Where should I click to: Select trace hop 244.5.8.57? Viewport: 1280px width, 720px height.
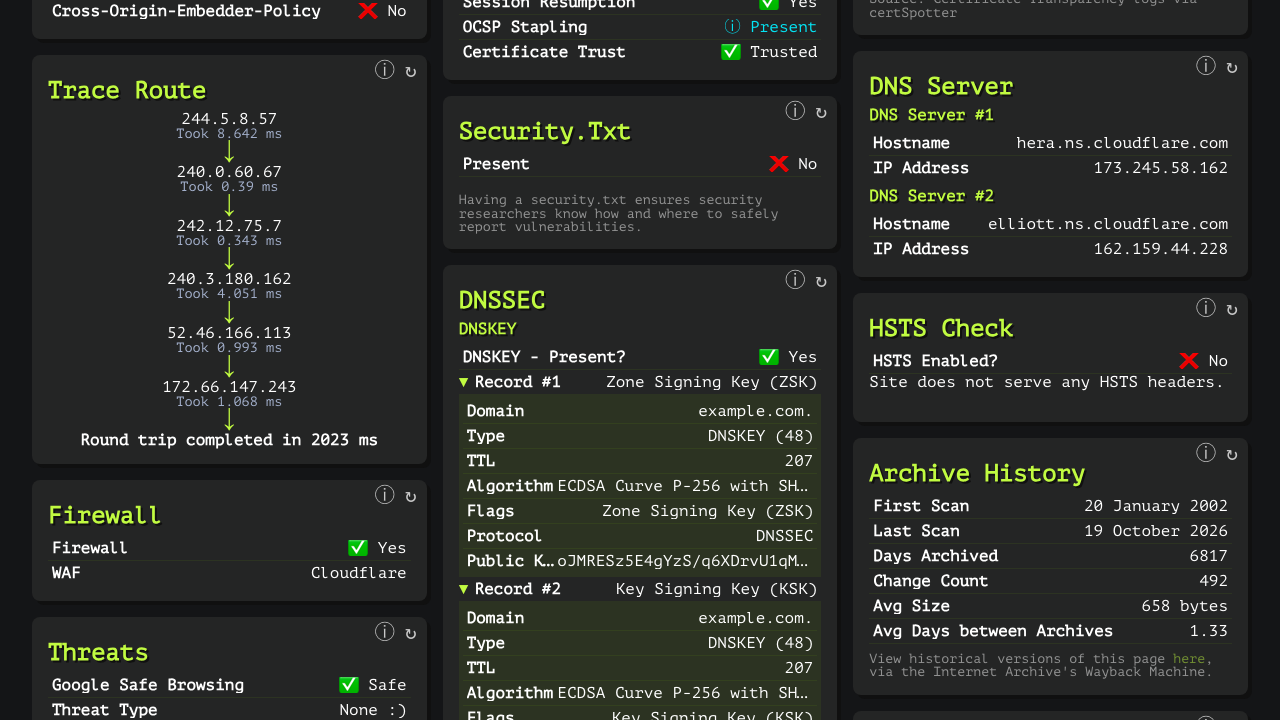click(229, 119)
